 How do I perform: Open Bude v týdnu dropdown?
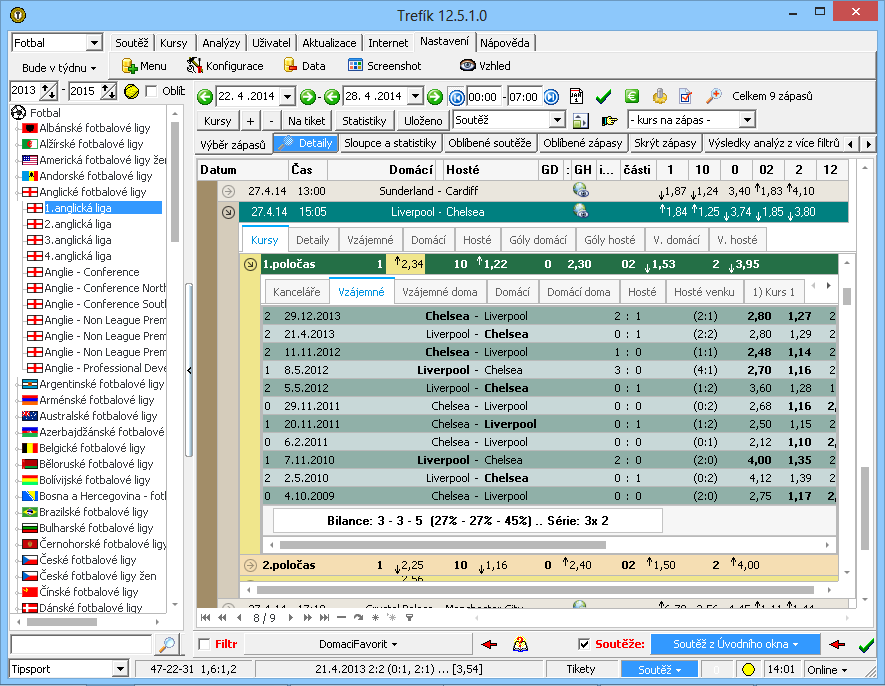point(59,68)
